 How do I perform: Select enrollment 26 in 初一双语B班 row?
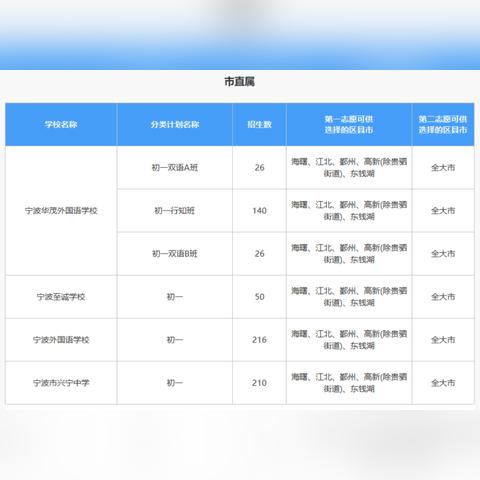point(259,254)
